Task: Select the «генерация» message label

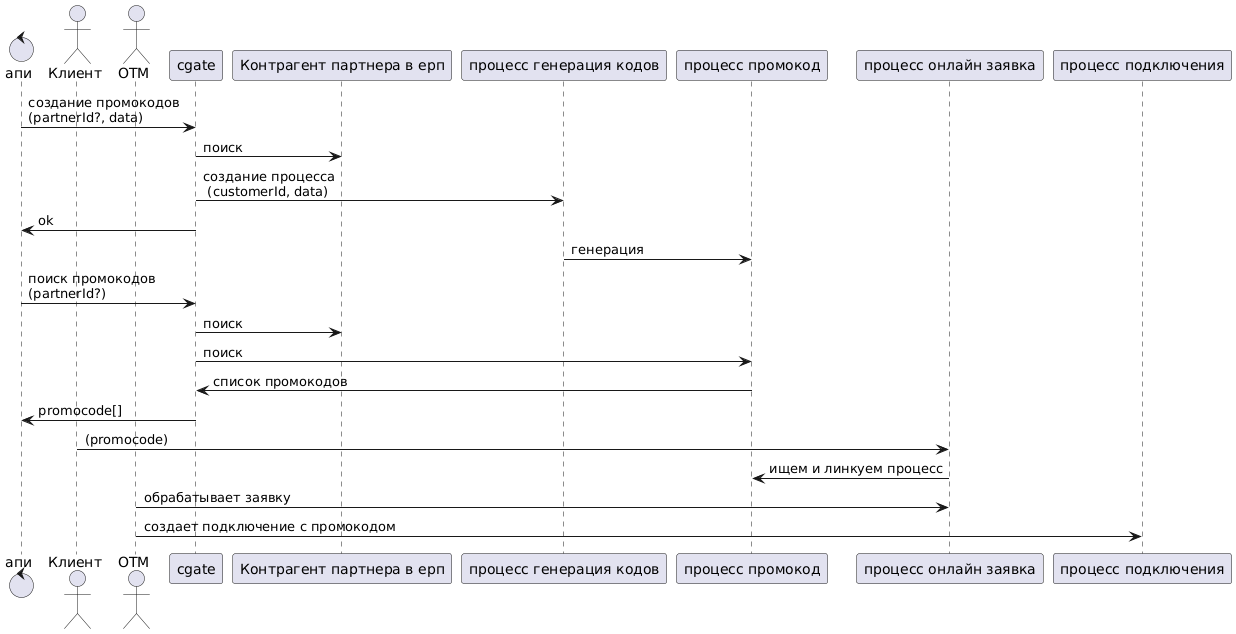Action: coord(607,250)
